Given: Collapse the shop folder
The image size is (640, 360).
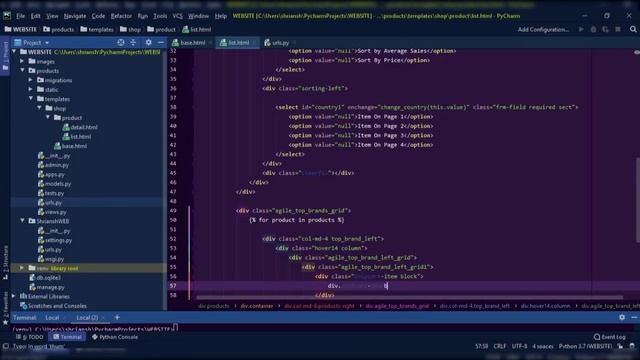Looking at the screenshot, I should [39, 108].
